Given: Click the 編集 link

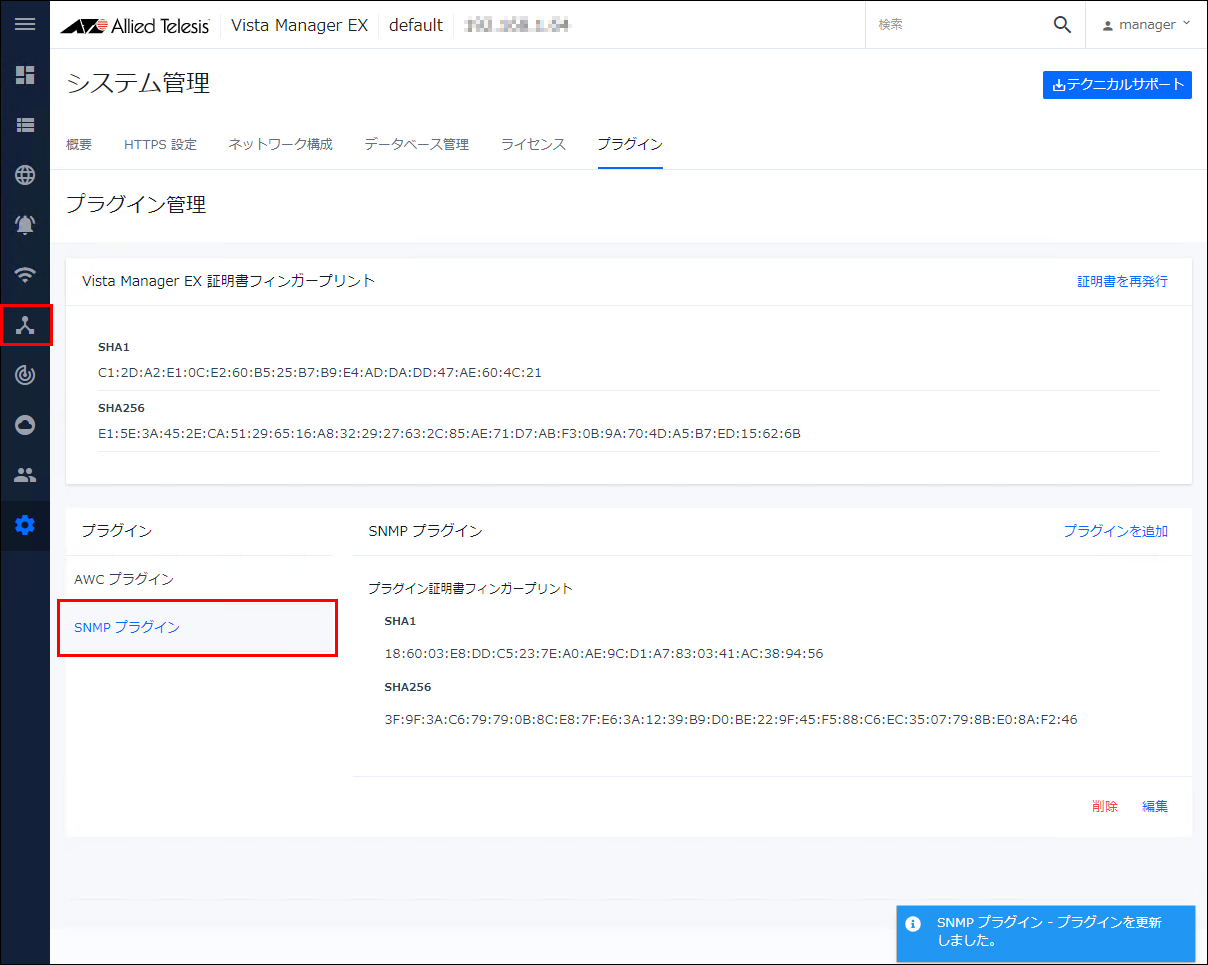Looking at the screenshot, I should [1155, 806].
